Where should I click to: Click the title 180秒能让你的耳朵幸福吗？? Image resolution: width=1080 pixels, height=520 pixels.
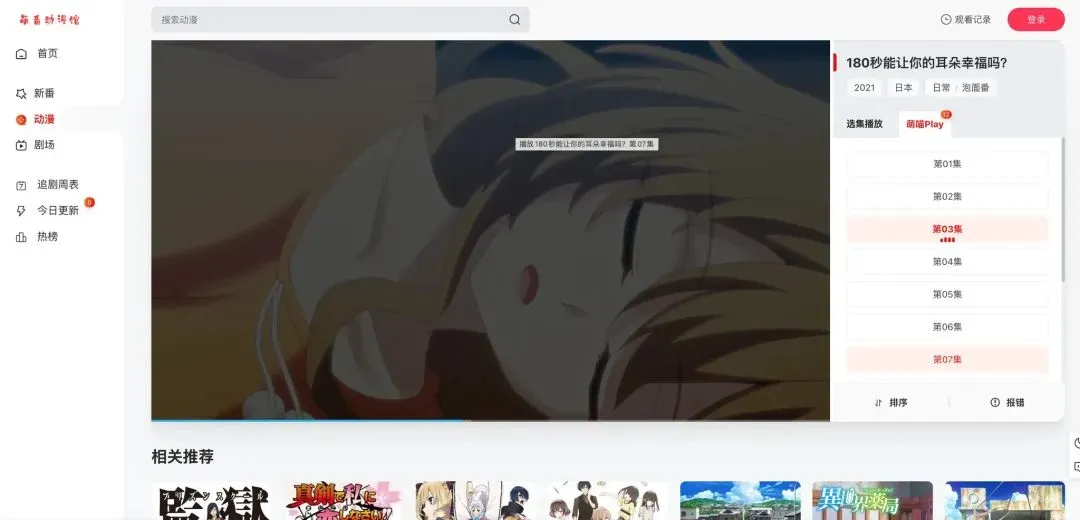coord(926,63)
